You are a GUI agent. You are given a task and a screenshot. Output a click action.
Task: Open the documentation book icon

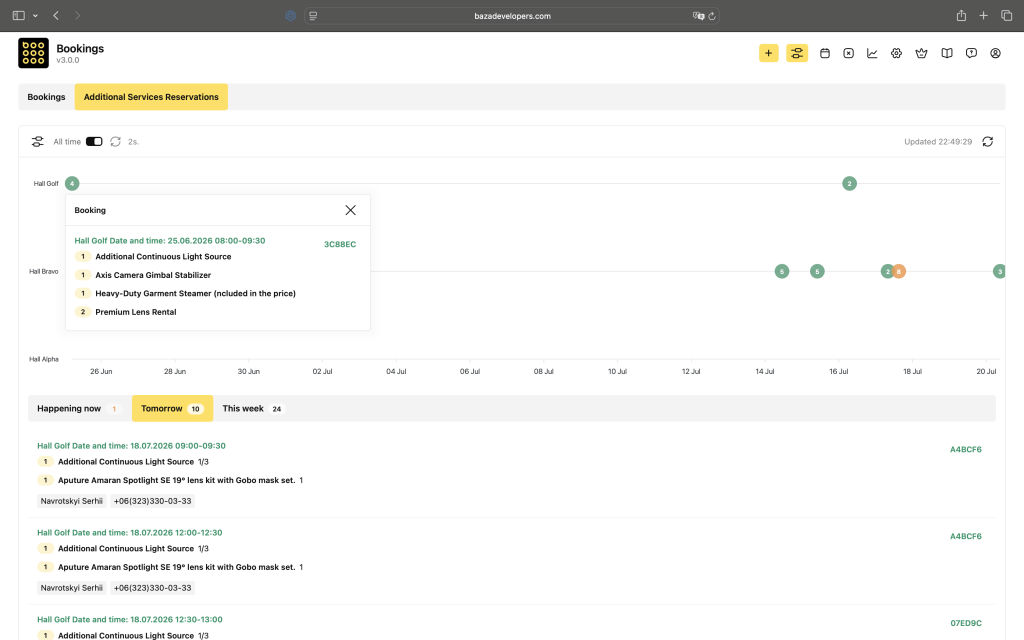coord(946,54)
